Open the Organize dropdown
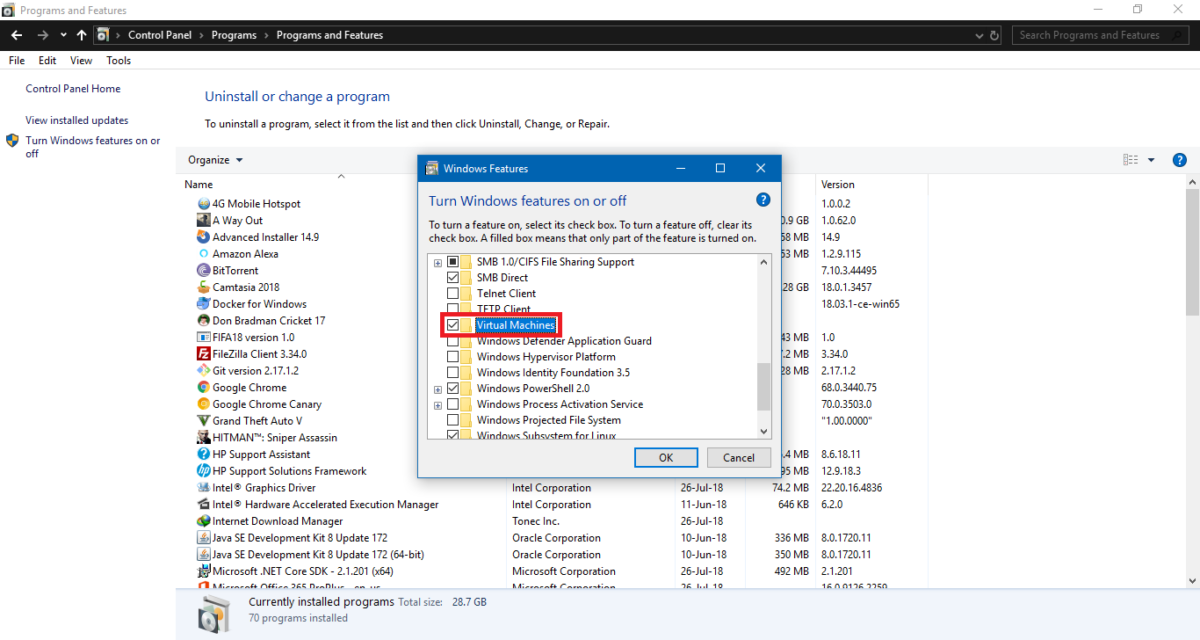The image size is (1200, 640). (x=215, y=159)
